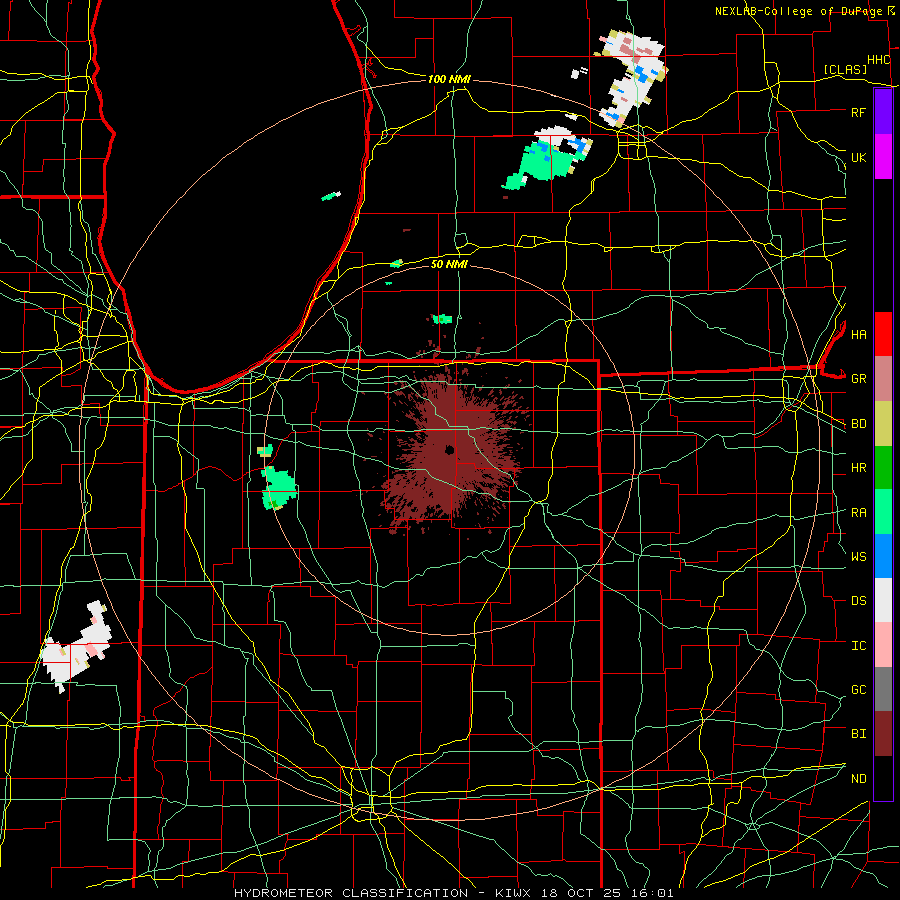Click the small green echo over the lake
This screenshot has width=900, height=900.
[x=331, y=196]
